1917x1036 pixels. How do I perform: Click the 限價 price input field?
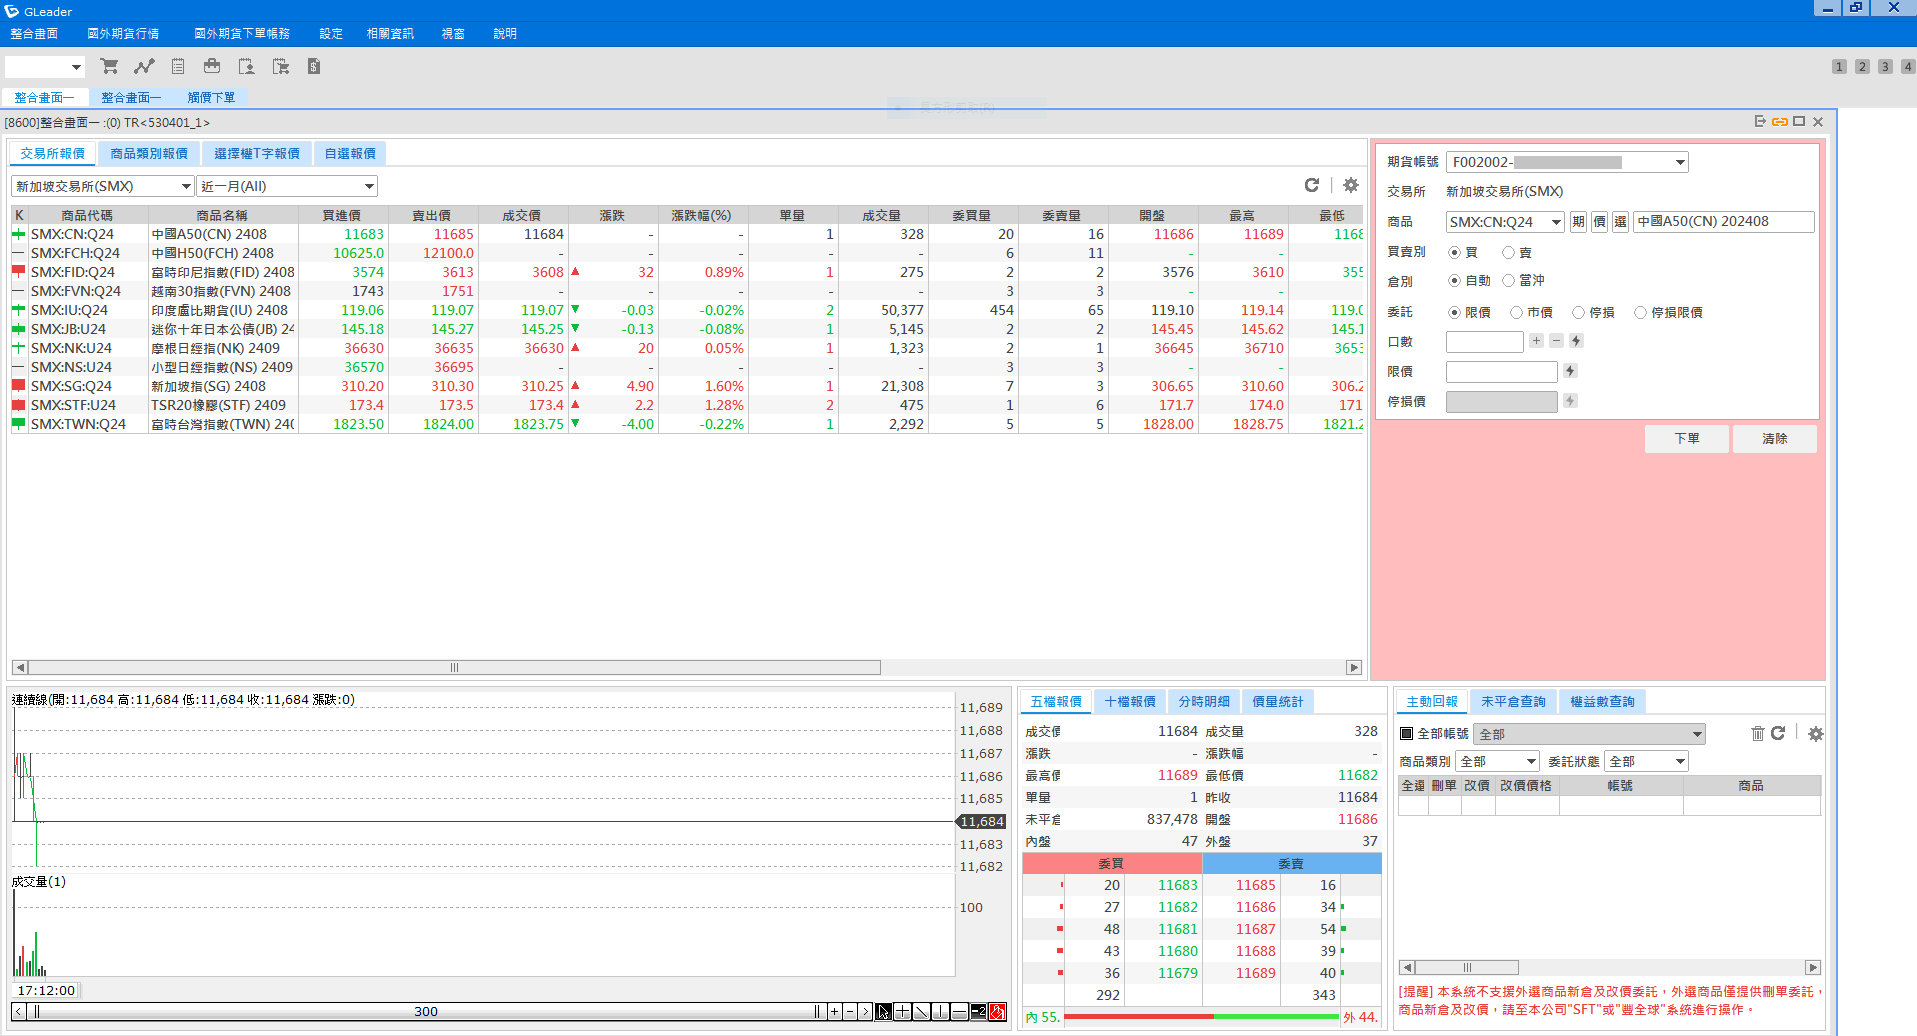point(1501,372)
